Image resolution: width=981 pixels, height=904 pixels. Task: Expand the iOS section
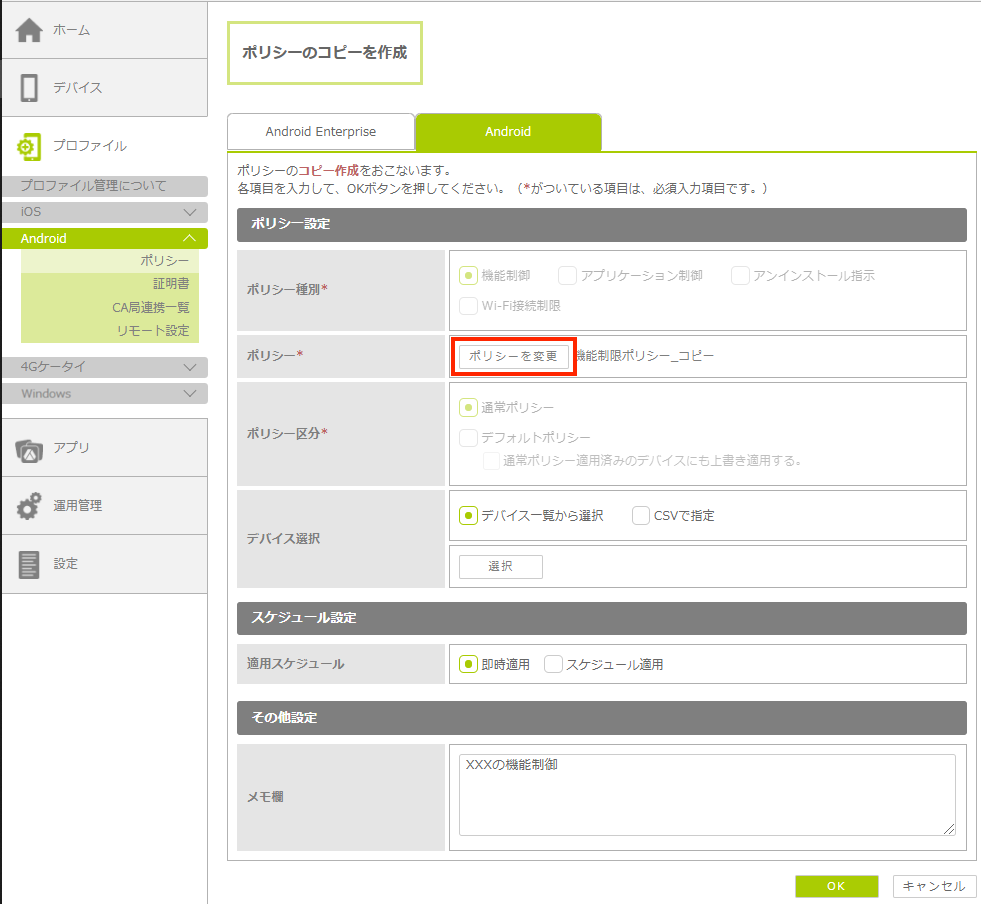point(104,212)
